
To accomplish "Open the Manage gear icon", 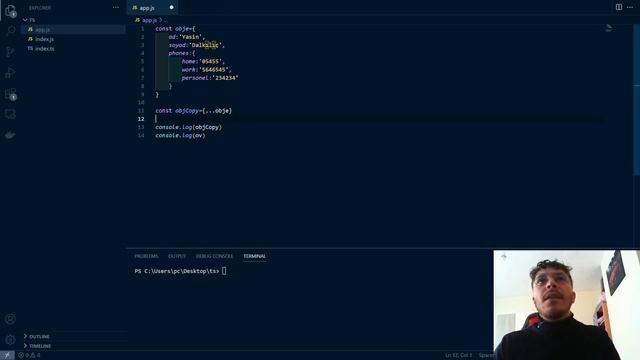I will pyautogui.click(x=10, y=339).
